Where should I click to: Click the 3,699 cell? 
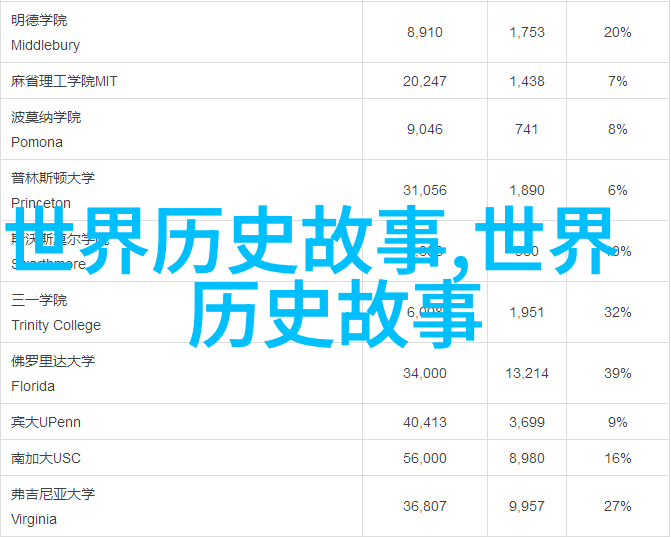pyautogui.click(x=527, y=423)
